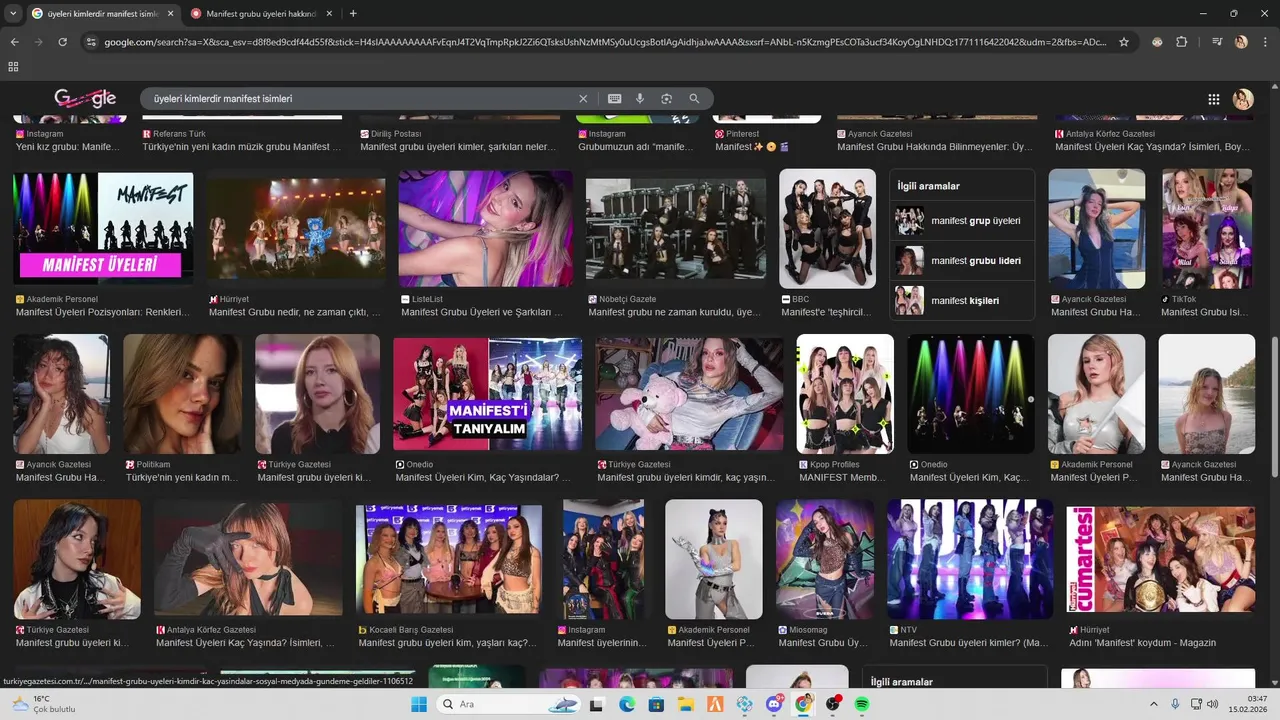Open the TikTok collage image
The height and width of the screenshot is (720, 1280).
[1207, 229]
